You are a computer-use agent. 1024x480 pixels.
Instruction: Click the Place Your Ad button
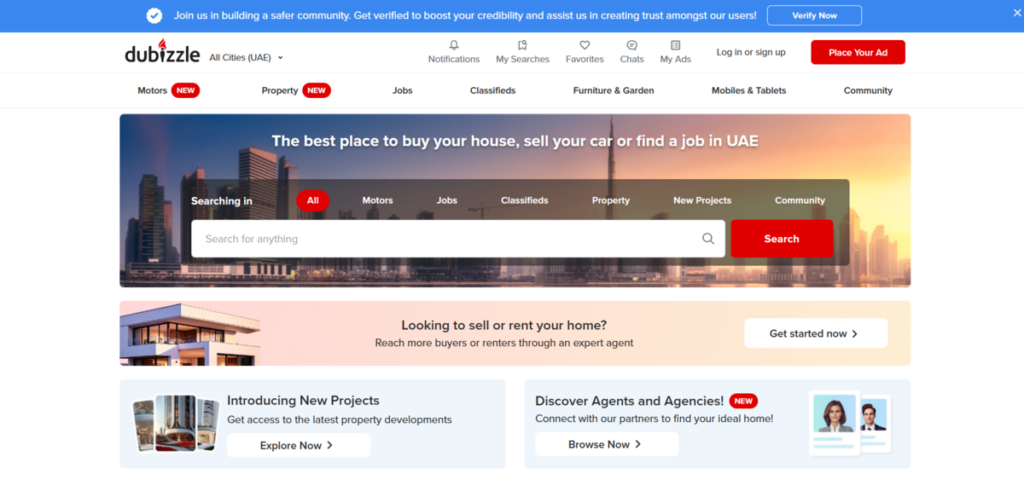click(858, 52)
